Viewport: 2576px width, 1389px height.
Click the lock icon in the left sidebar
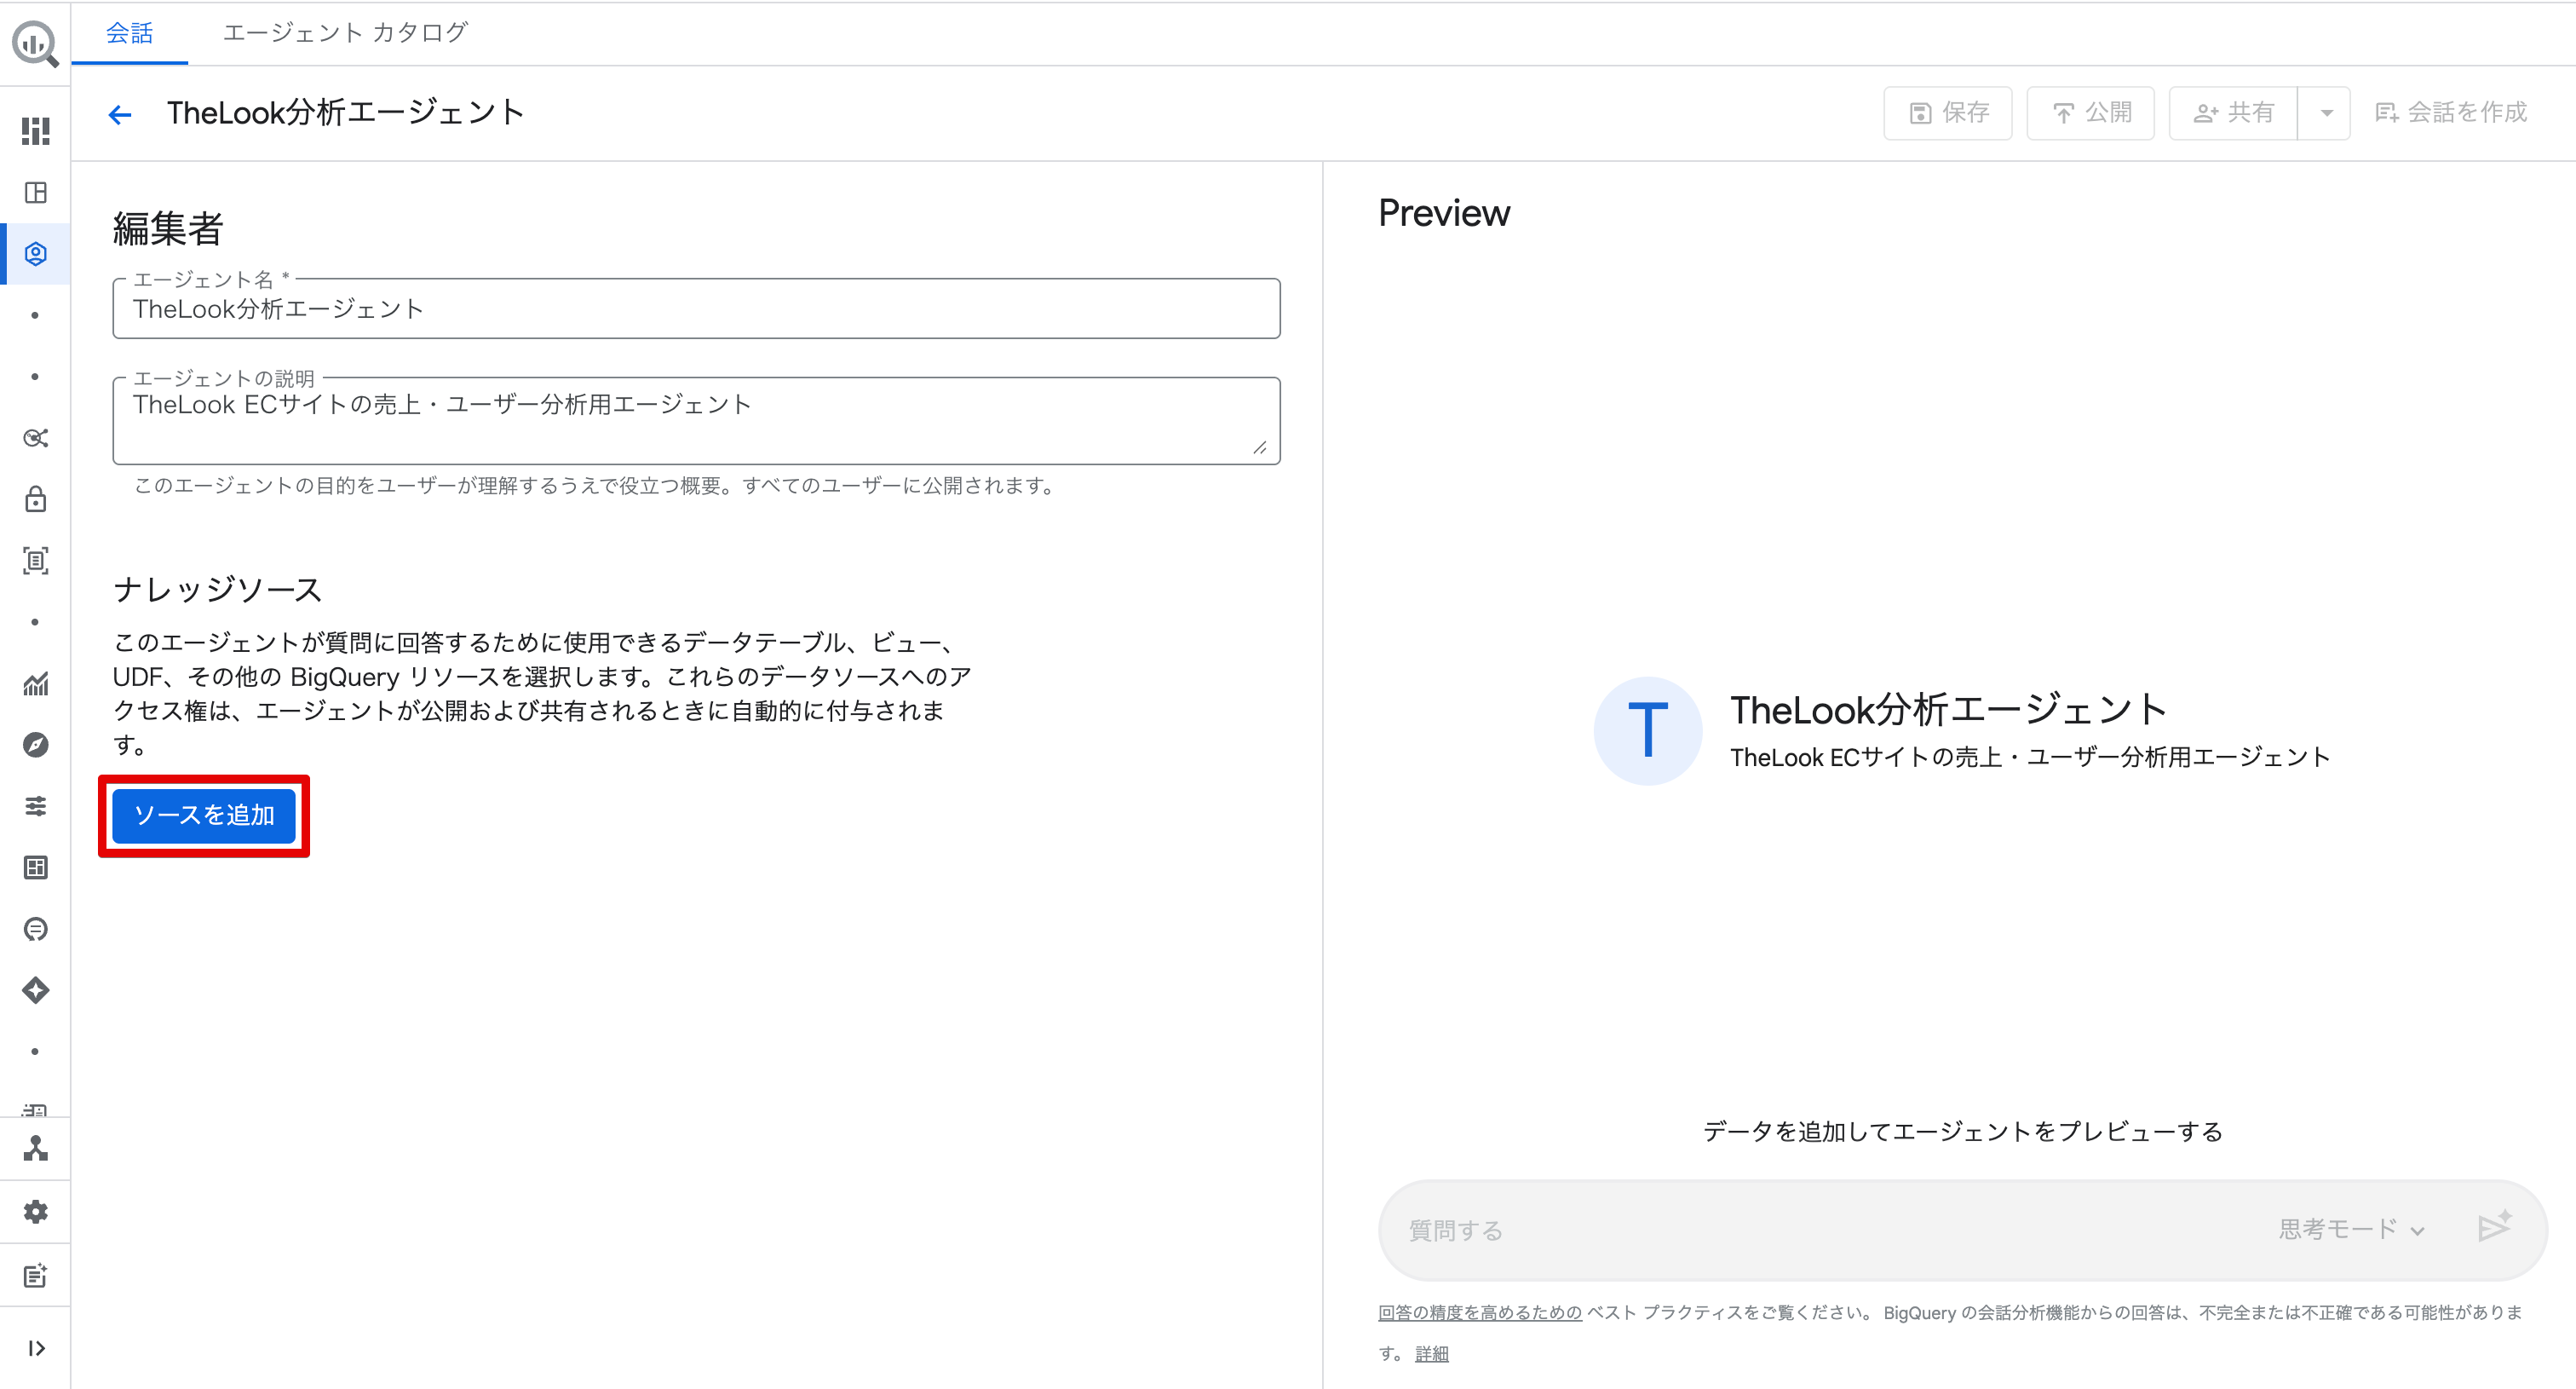[x=35, y=499]
